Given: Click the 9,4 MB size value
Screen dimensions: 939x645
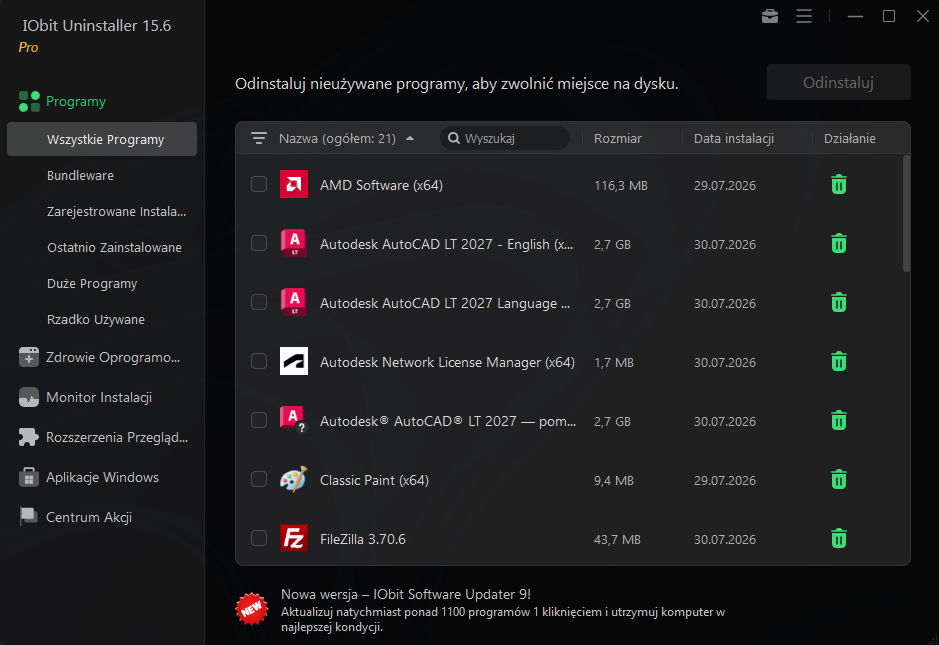Looking at the screenshot, I should click(x=613, y=480).
